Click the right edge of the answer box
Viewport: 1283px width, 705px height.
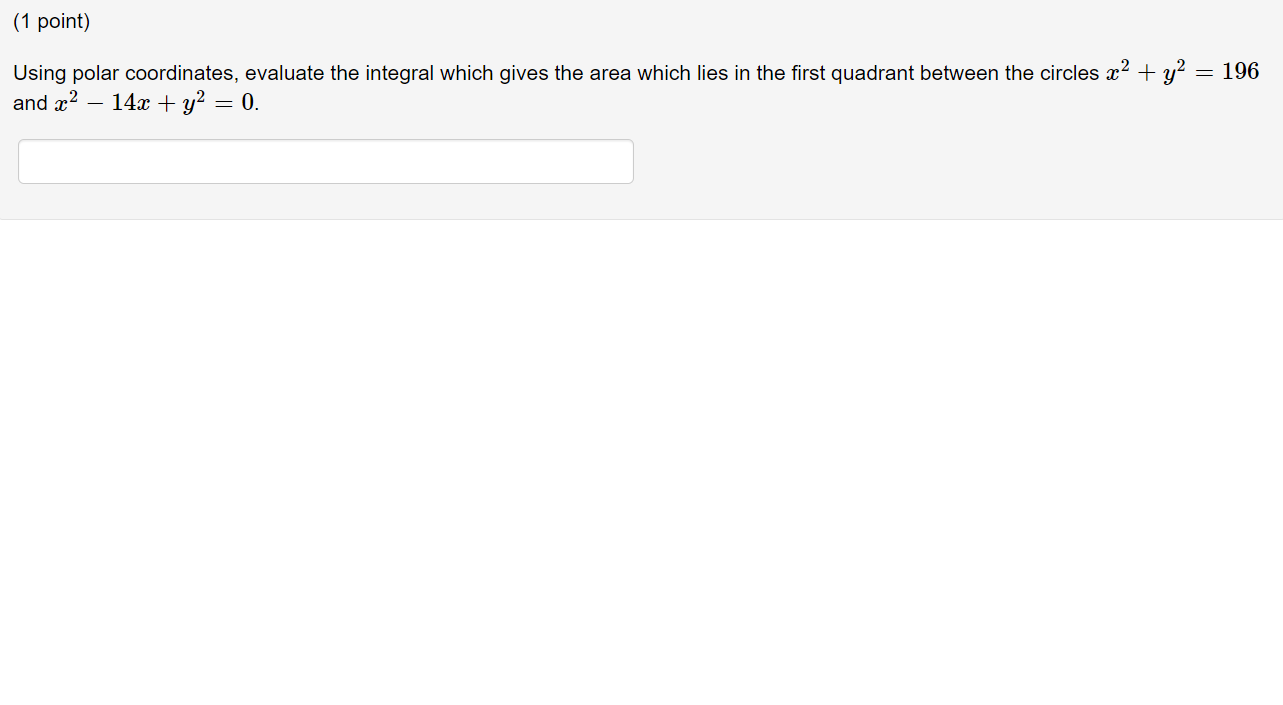(x=632, y=161)
